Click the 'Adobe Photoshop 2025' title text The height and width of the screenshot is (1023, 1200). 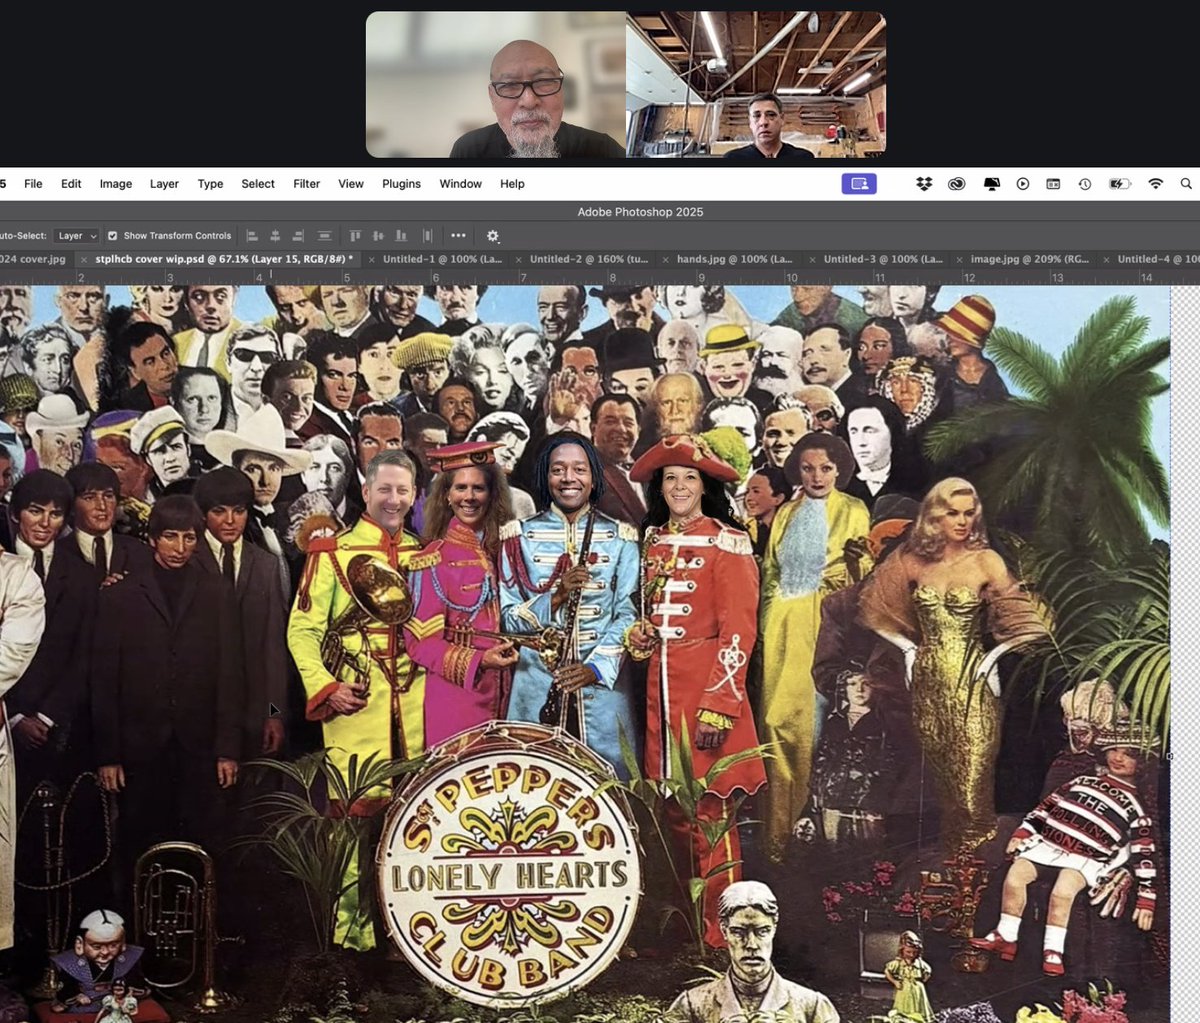coord(640,212)
